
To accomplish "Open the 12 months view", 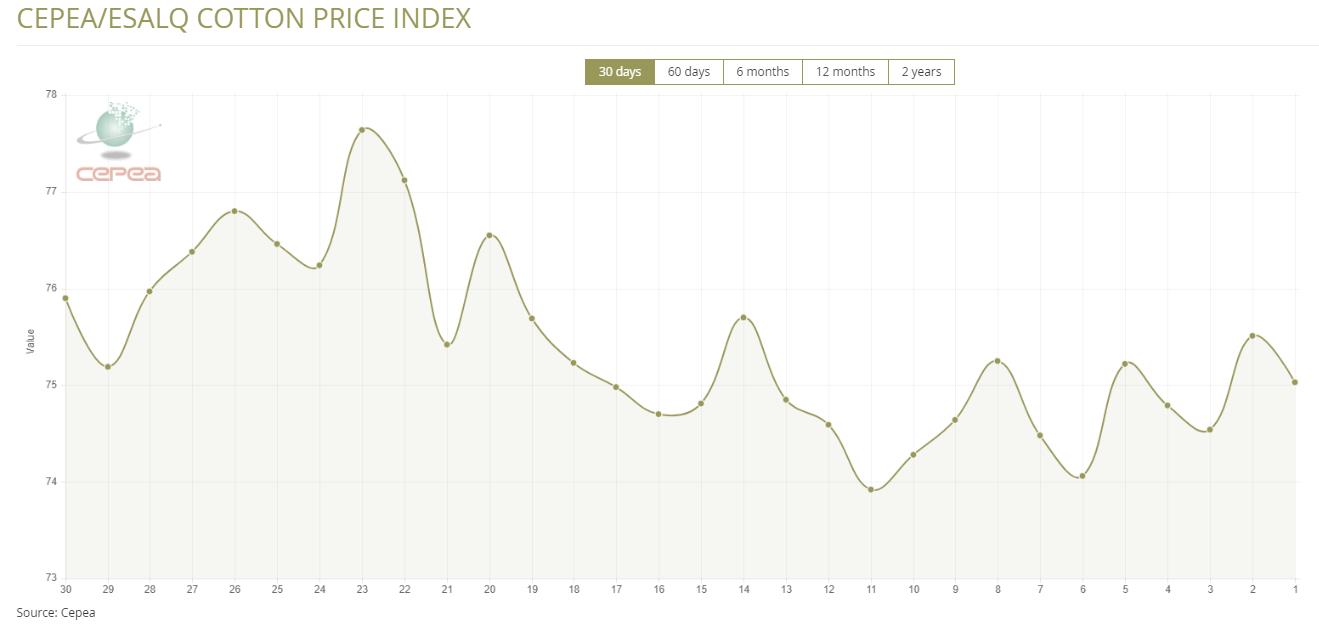I will click(845, 72).
